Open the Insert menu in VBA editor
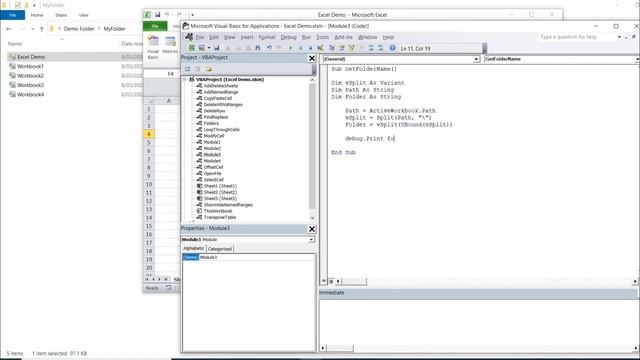 247,37
